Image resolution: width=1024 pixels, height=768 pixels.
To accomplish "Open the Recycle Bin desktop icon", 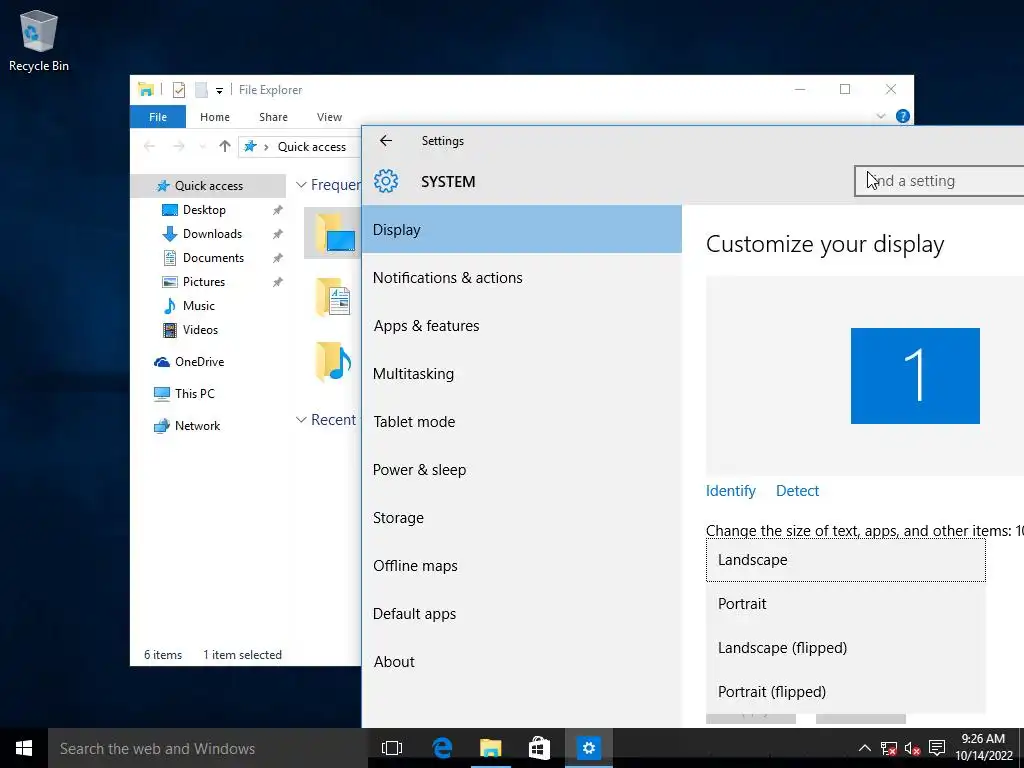I will point(39,40).
